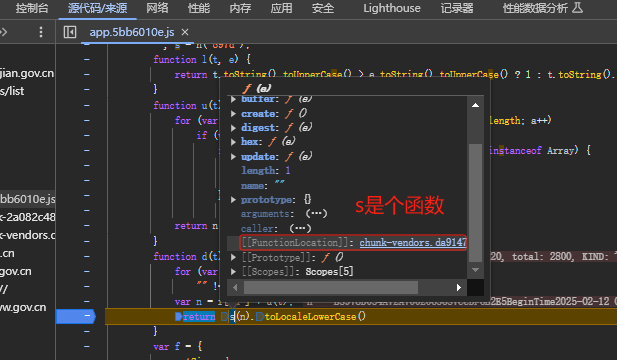This screenshot has height=360, width=617.
Task: Click the var f = { line
Action: [x=177, y=347]
